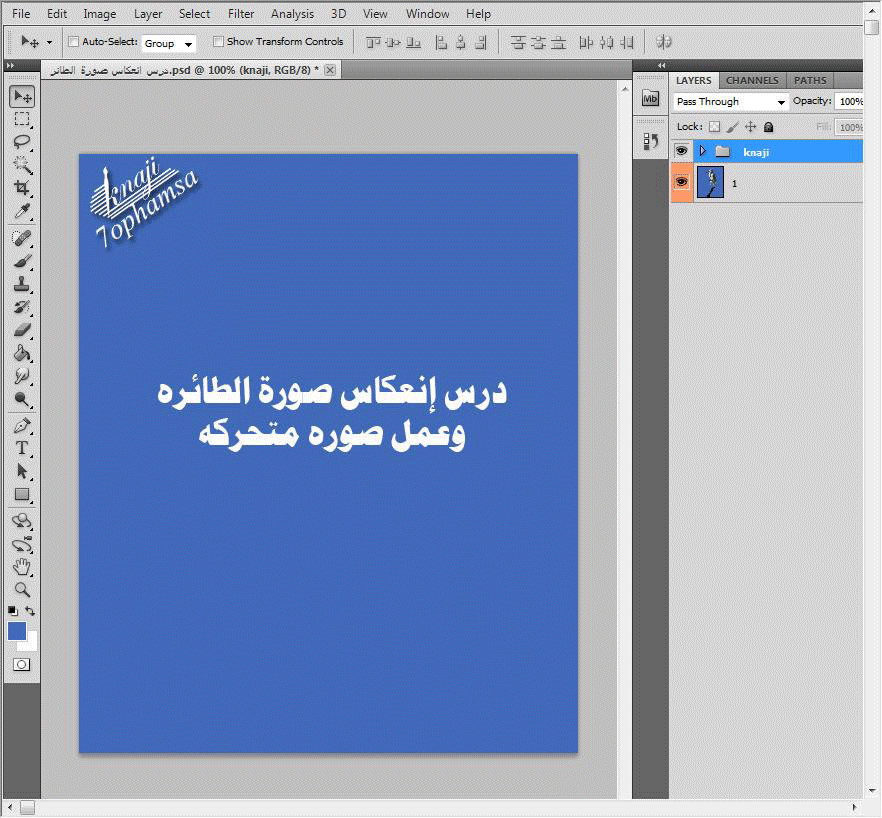Image resolution: width=882 pixels, height=818 pixels.
Task: Enable the Auto-Select checkbox
Action: click(73, 42)
